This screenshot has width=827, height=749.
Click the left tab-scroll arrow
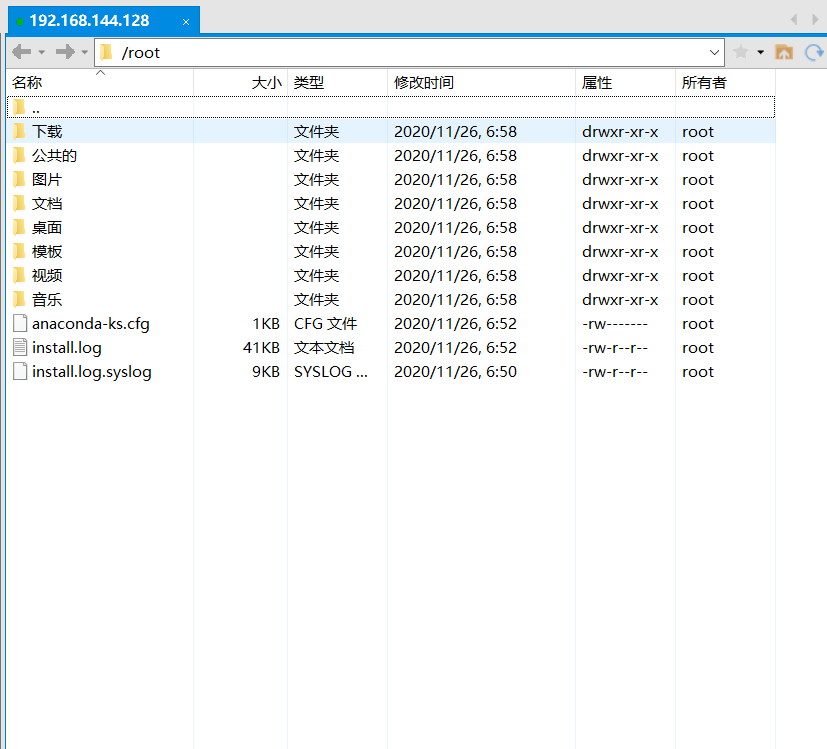796,19
